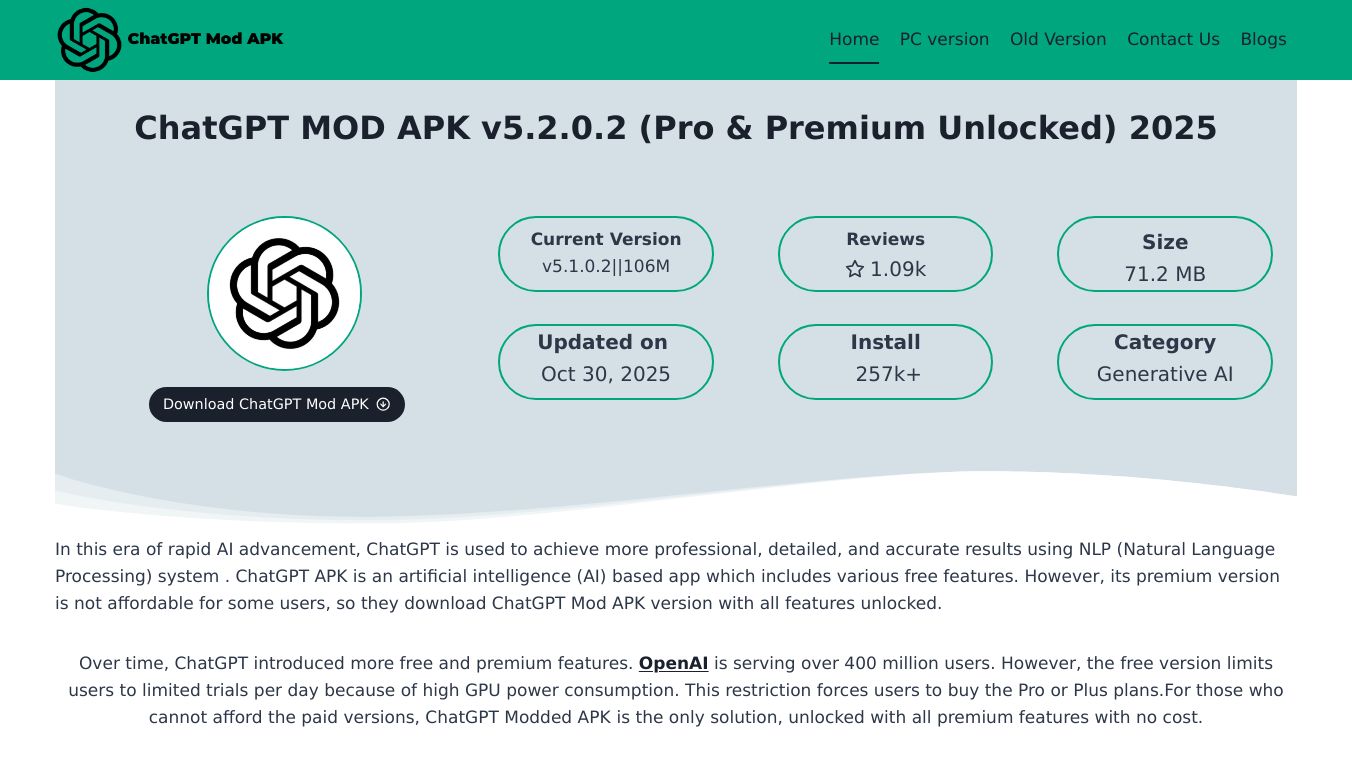Click the Reviews info pill
Image resolution: width=1352 pixels, height=760 pixels.
[885, 254]
